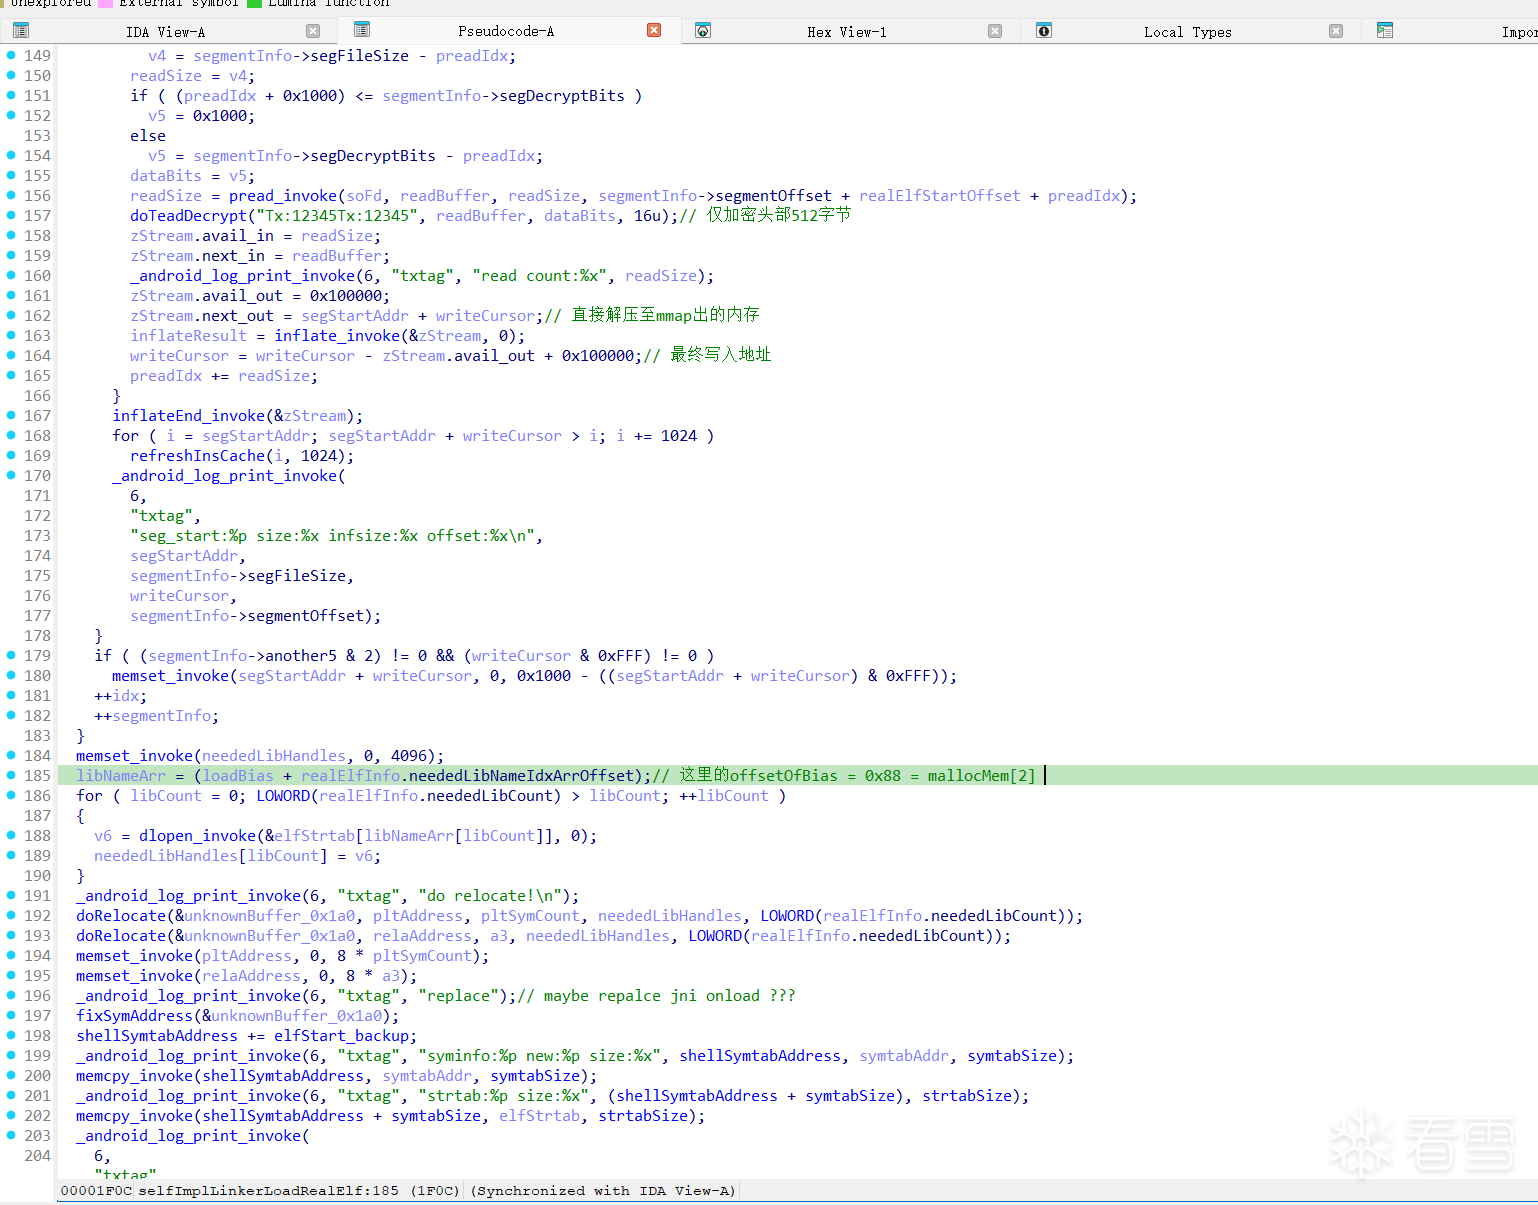Toggle breakpoint dot on line 179
The height and width of the screenshot is (1205, 1538).
pos(11,655)
